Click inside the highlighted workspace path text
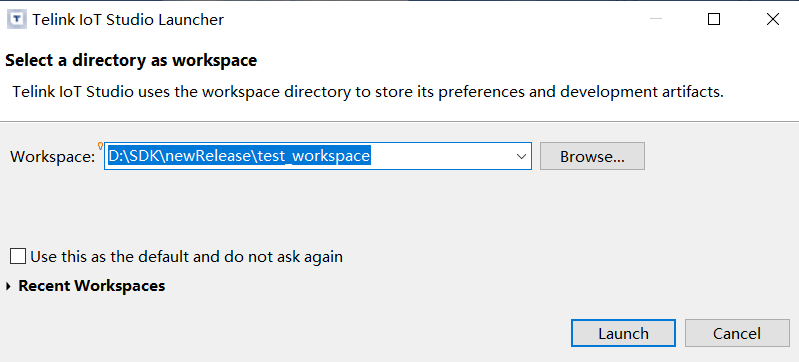The image size is (799, 362). tap(239, 156)
